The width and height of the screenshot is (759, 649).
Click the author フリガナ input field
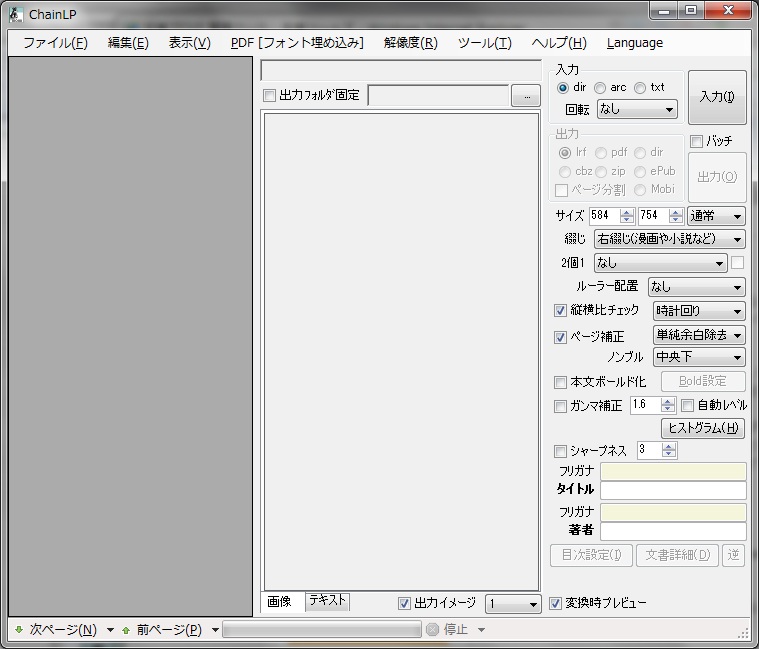pos(673,512)
